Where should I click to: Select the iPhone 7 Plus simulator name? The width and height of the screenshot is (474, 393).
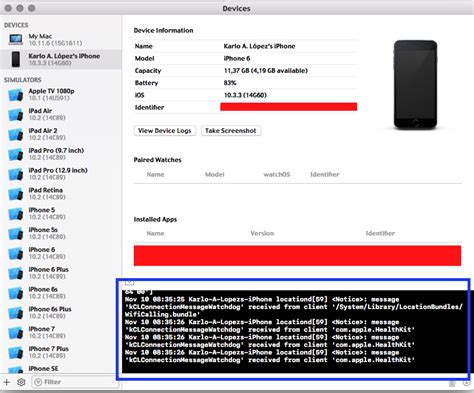(49, 349)
